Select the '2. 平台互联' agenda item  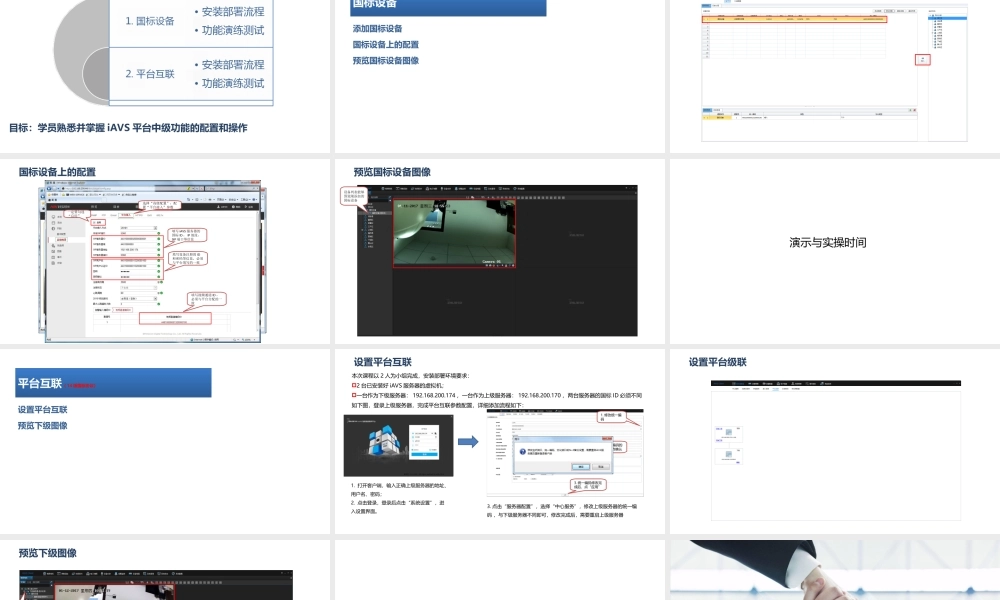150,74
